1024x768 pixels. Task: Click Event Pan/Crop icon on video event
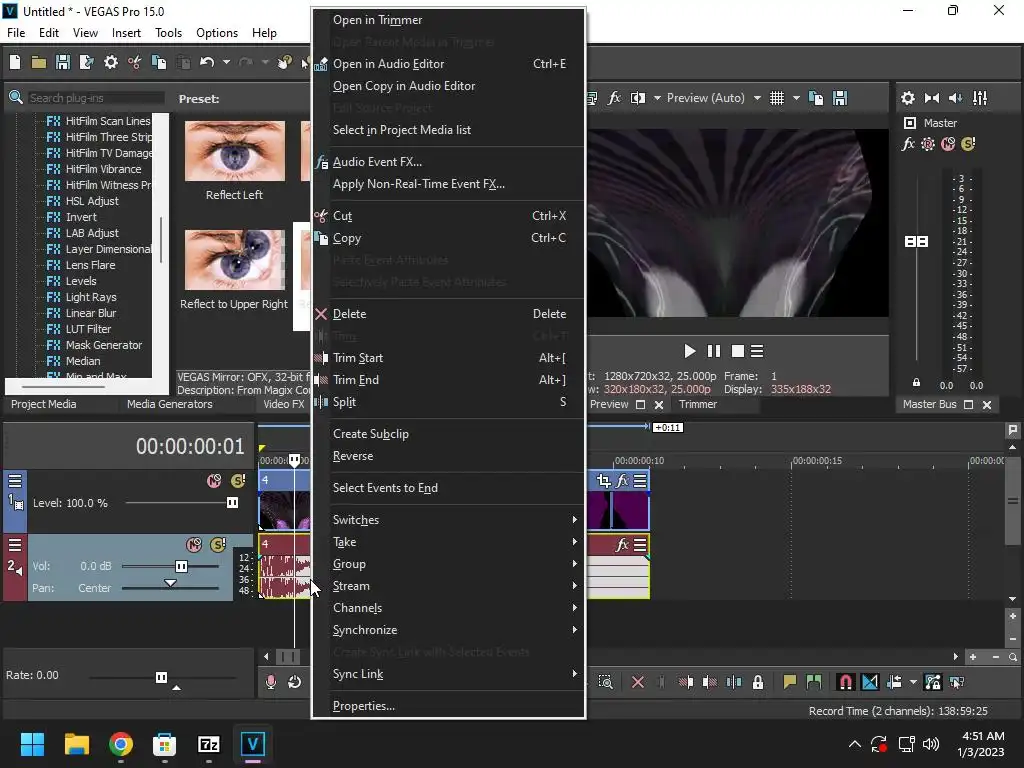tap(603, 481)
